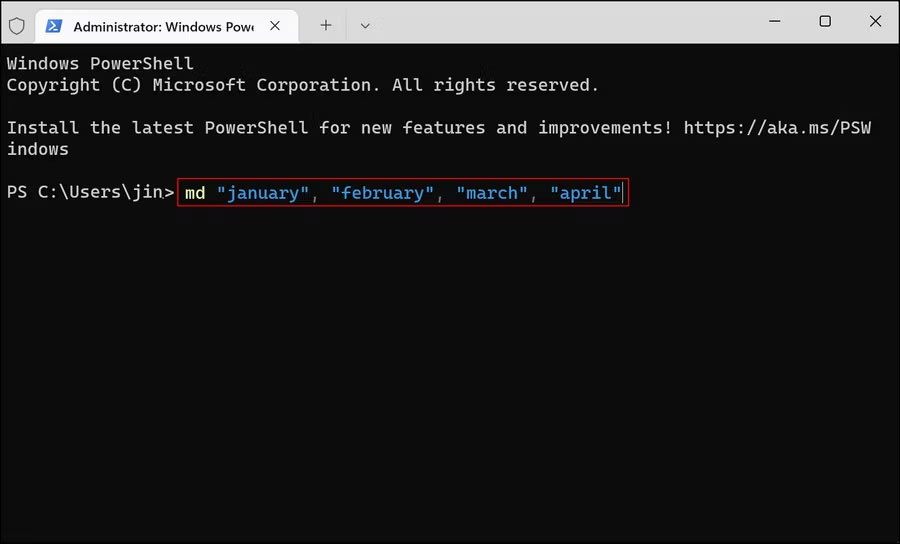Image resolution: width=900 pixels, height=544 pixels.
Task: Click the shield icon in title bar
Action: 17,26
